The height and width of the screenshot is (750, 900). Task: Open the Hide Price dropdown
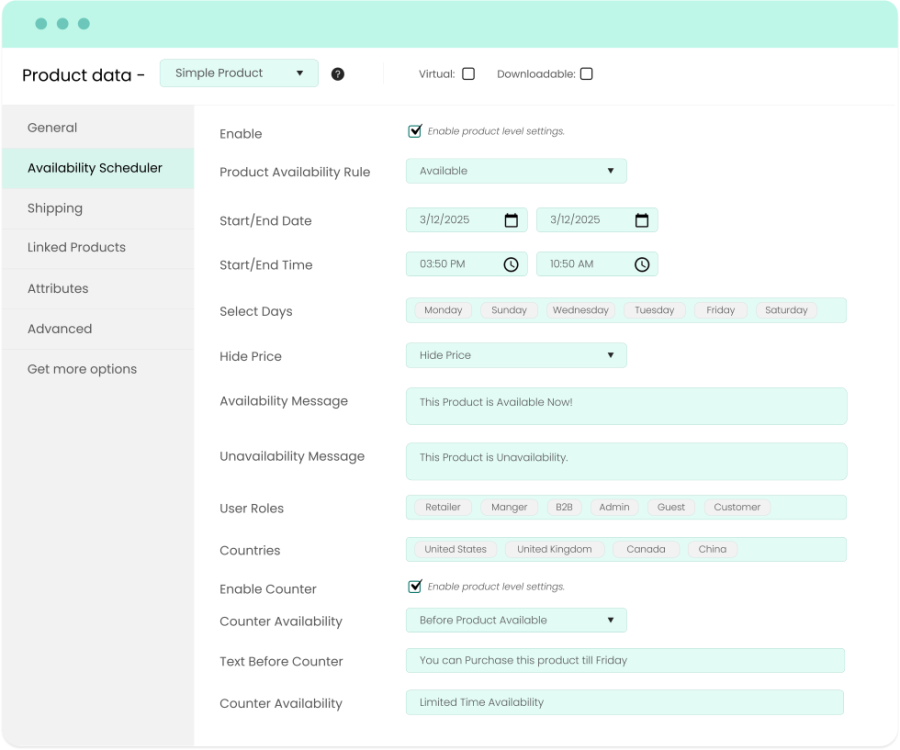tap(516, 355)
